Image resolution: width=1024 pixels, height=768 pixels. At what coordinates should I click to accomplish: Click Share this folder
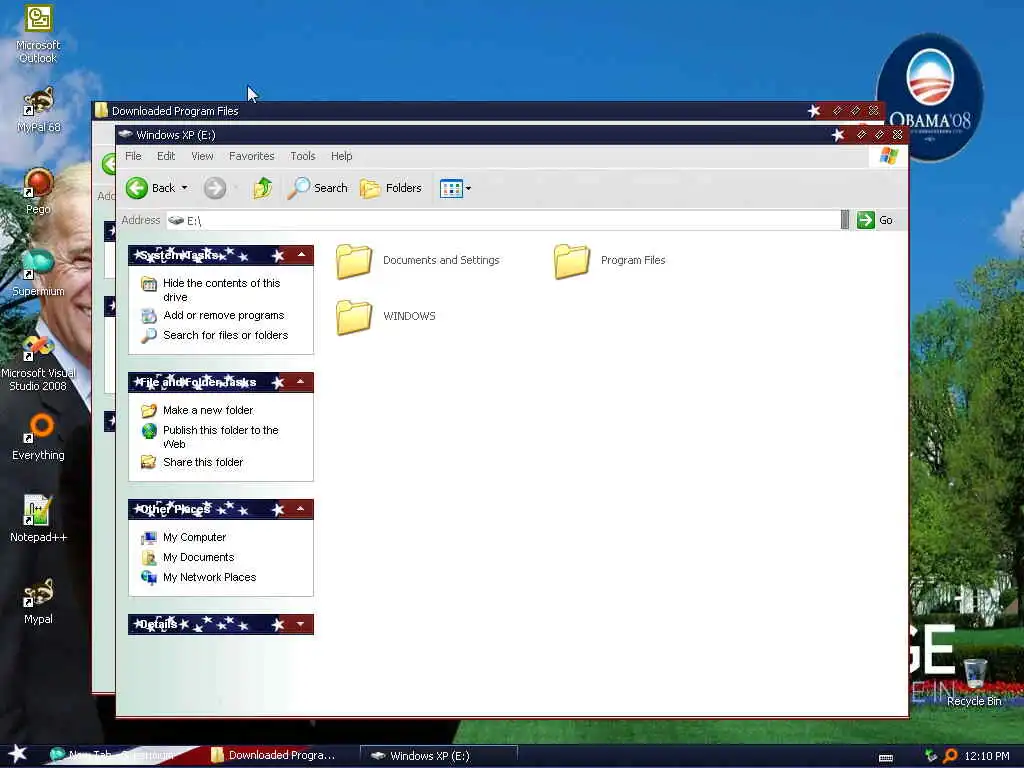(x=203, y=462)
